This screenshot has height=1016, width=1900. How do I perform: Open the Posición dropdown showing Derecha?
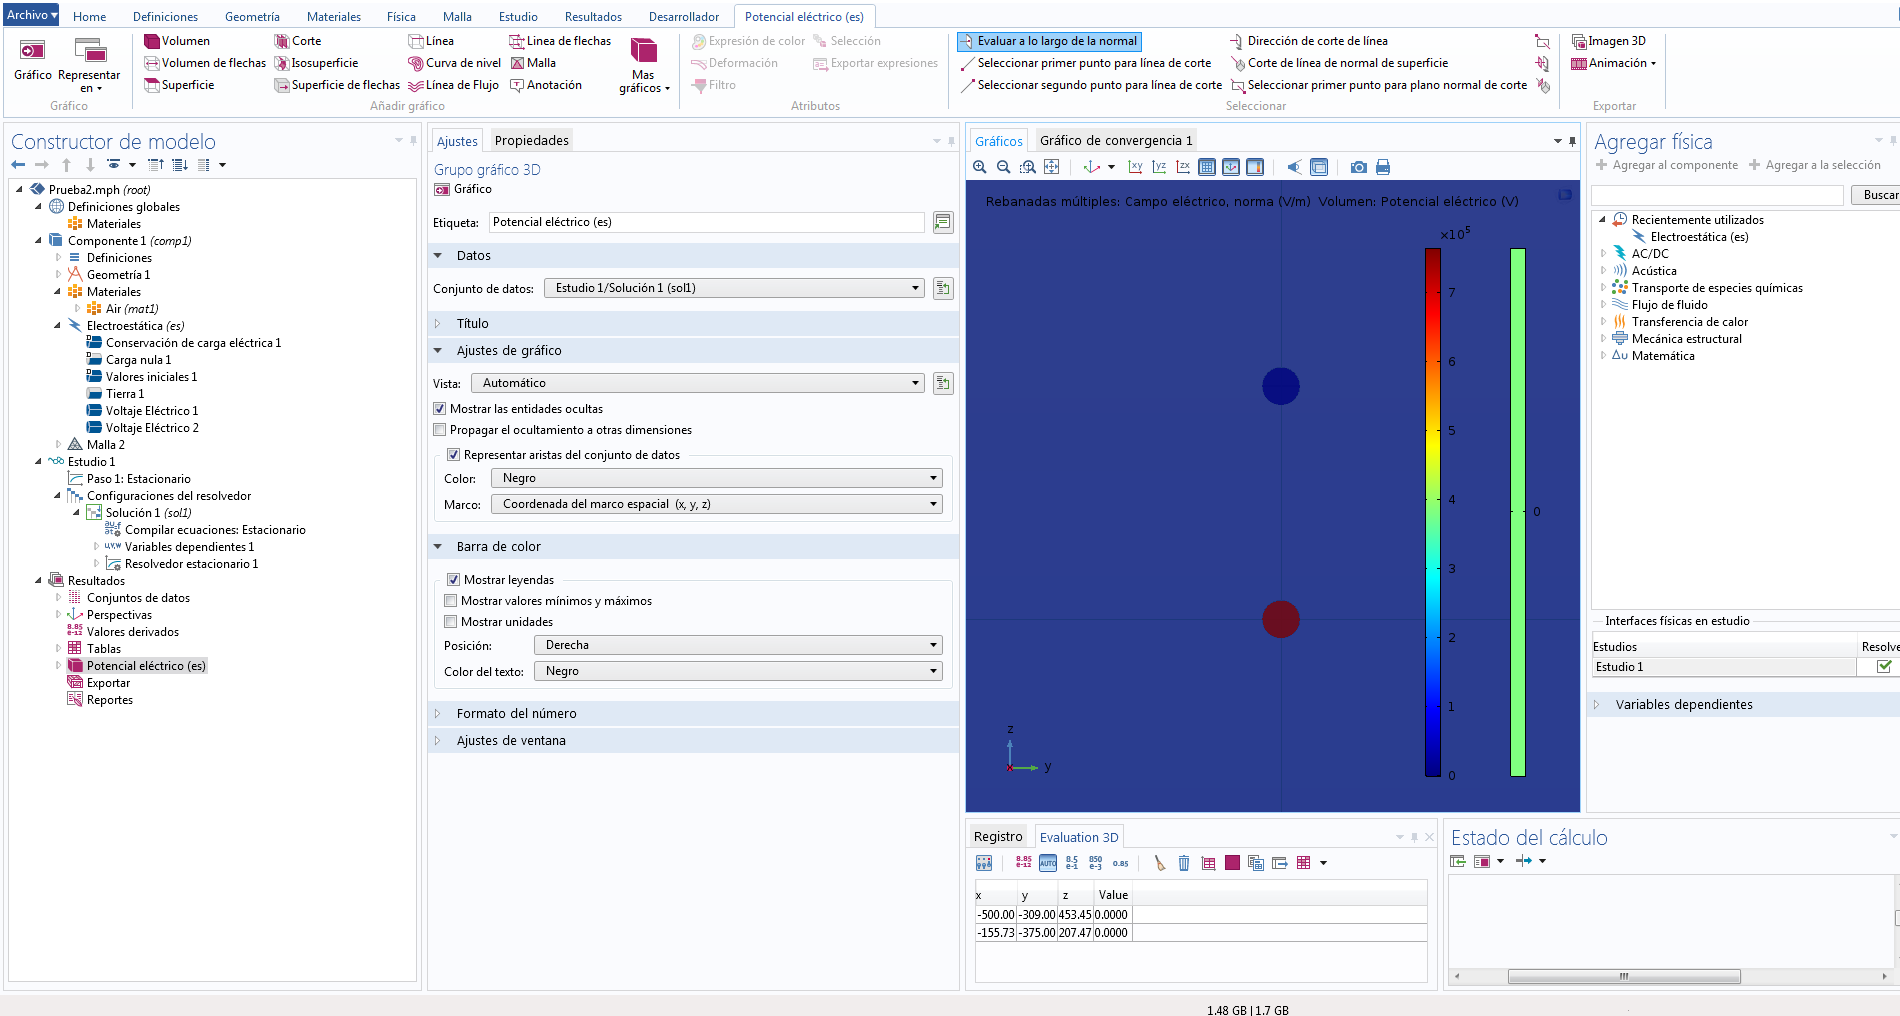[x=738, y=645]
